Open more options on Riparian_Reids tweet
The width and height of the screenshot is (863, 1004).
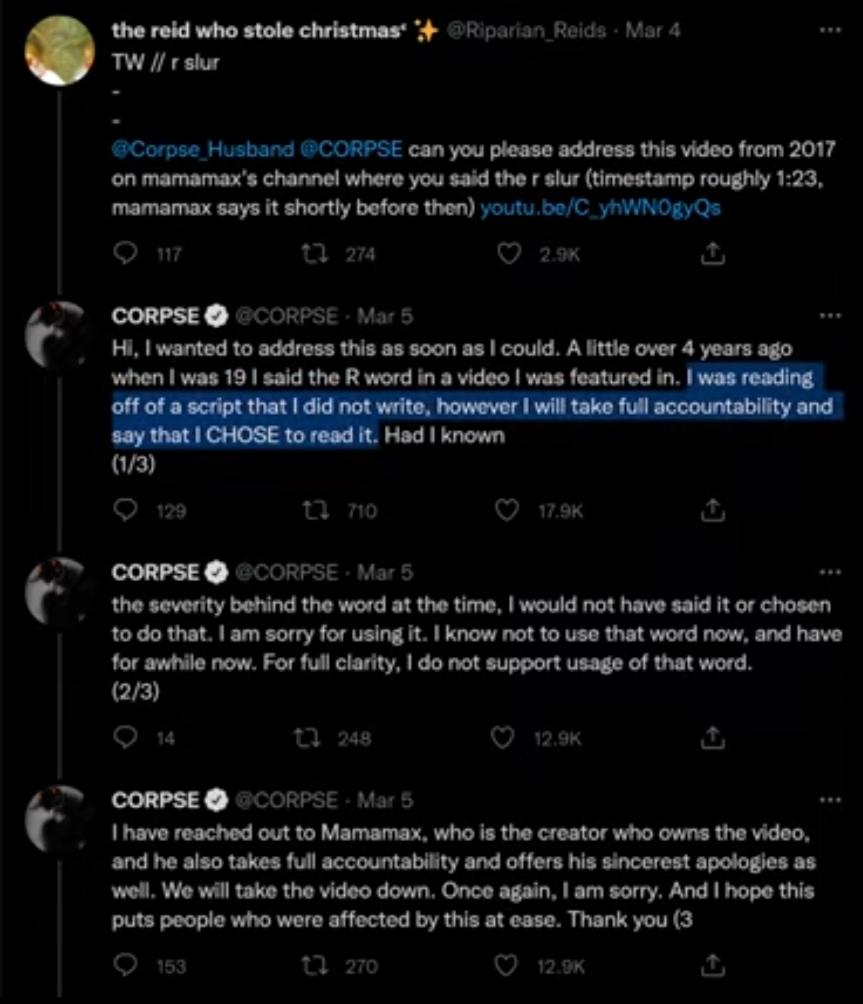[830, 30]
